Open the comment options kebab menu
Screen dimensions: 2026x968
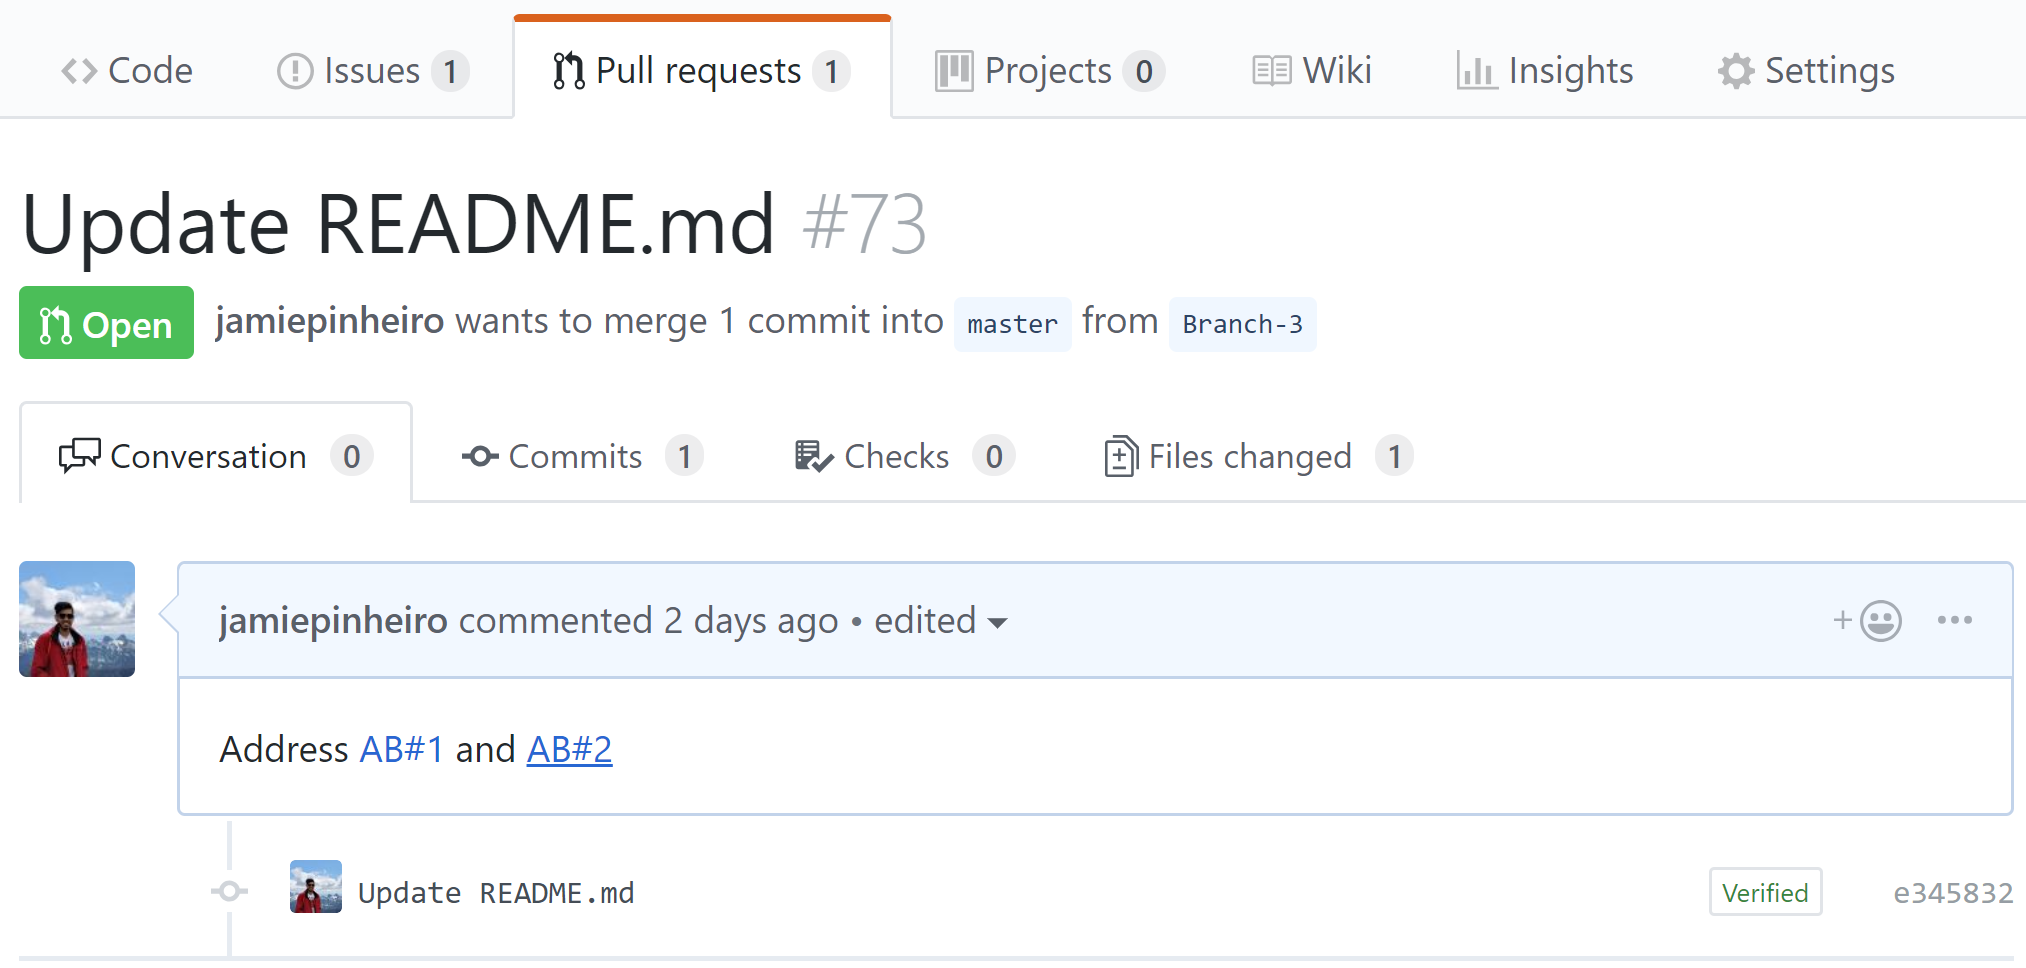(1954, 620)
